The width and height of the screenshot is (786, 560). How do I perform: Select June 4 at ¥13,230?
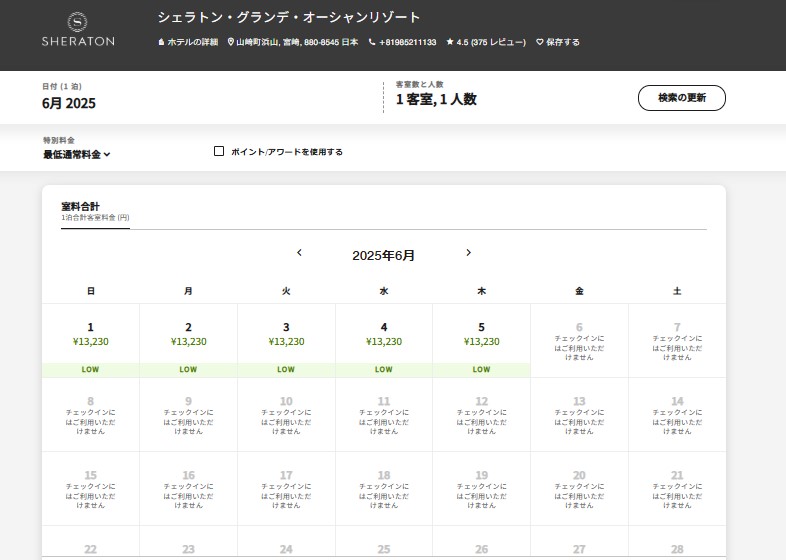coord(384,340)
